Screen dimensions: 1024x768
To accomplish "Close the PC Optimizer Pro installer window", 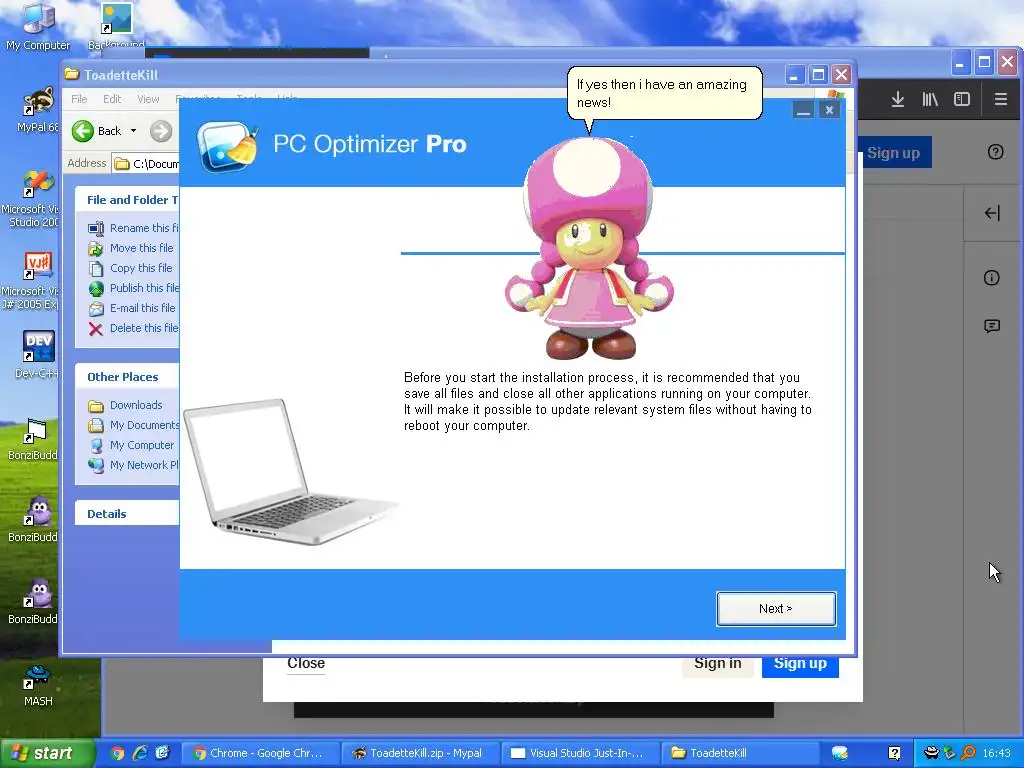I will coord(829,110).
